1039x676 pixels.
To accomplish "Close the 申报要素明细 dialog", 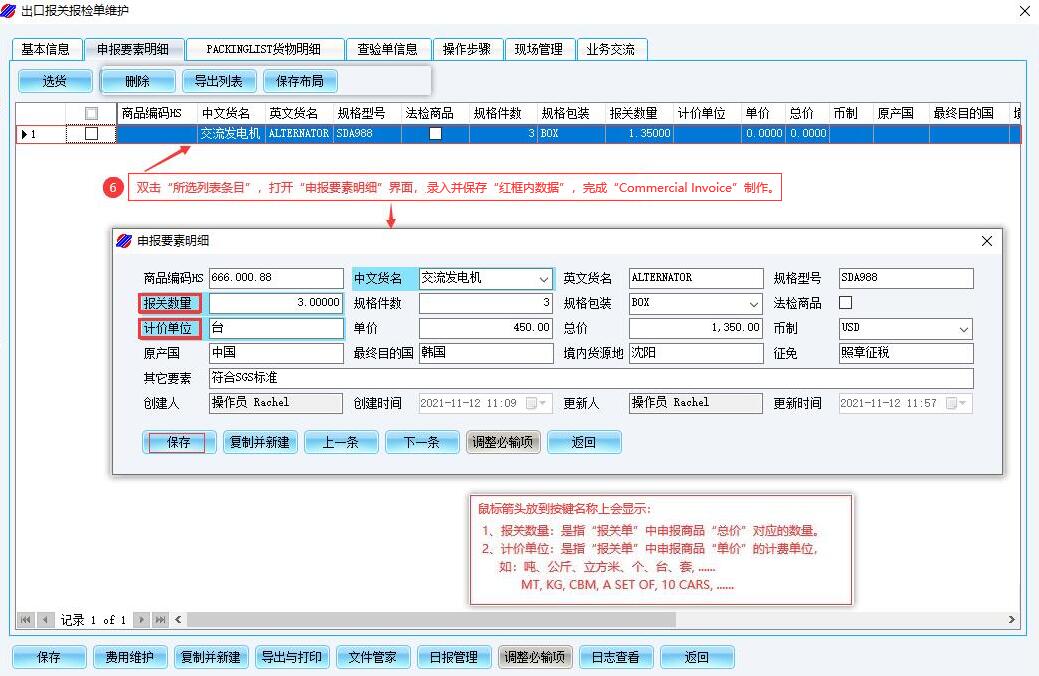I will pyautogui.click(x=987, y=241).
